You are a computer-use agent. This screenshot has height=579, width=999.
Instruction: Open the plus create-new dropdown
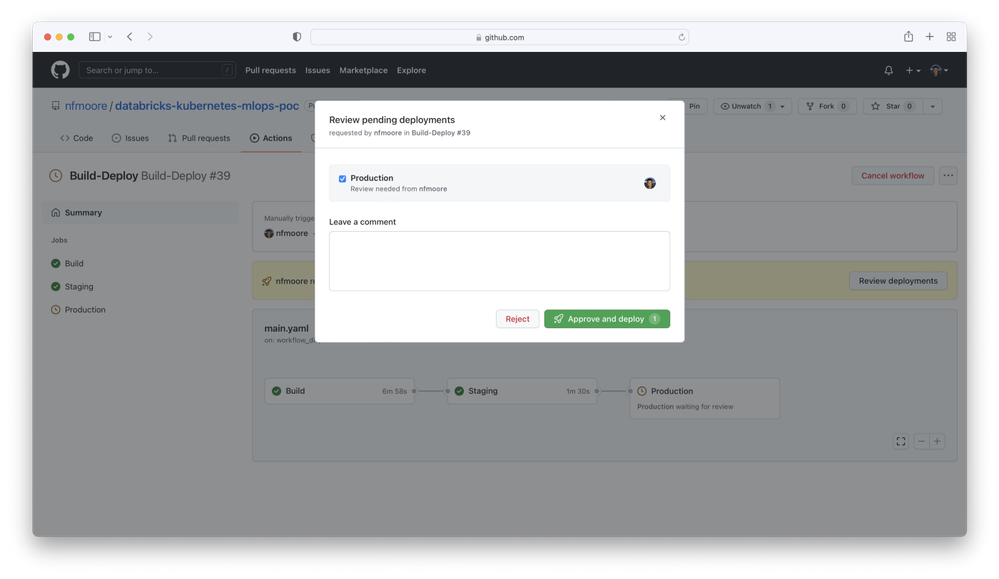tap(912, 70)
